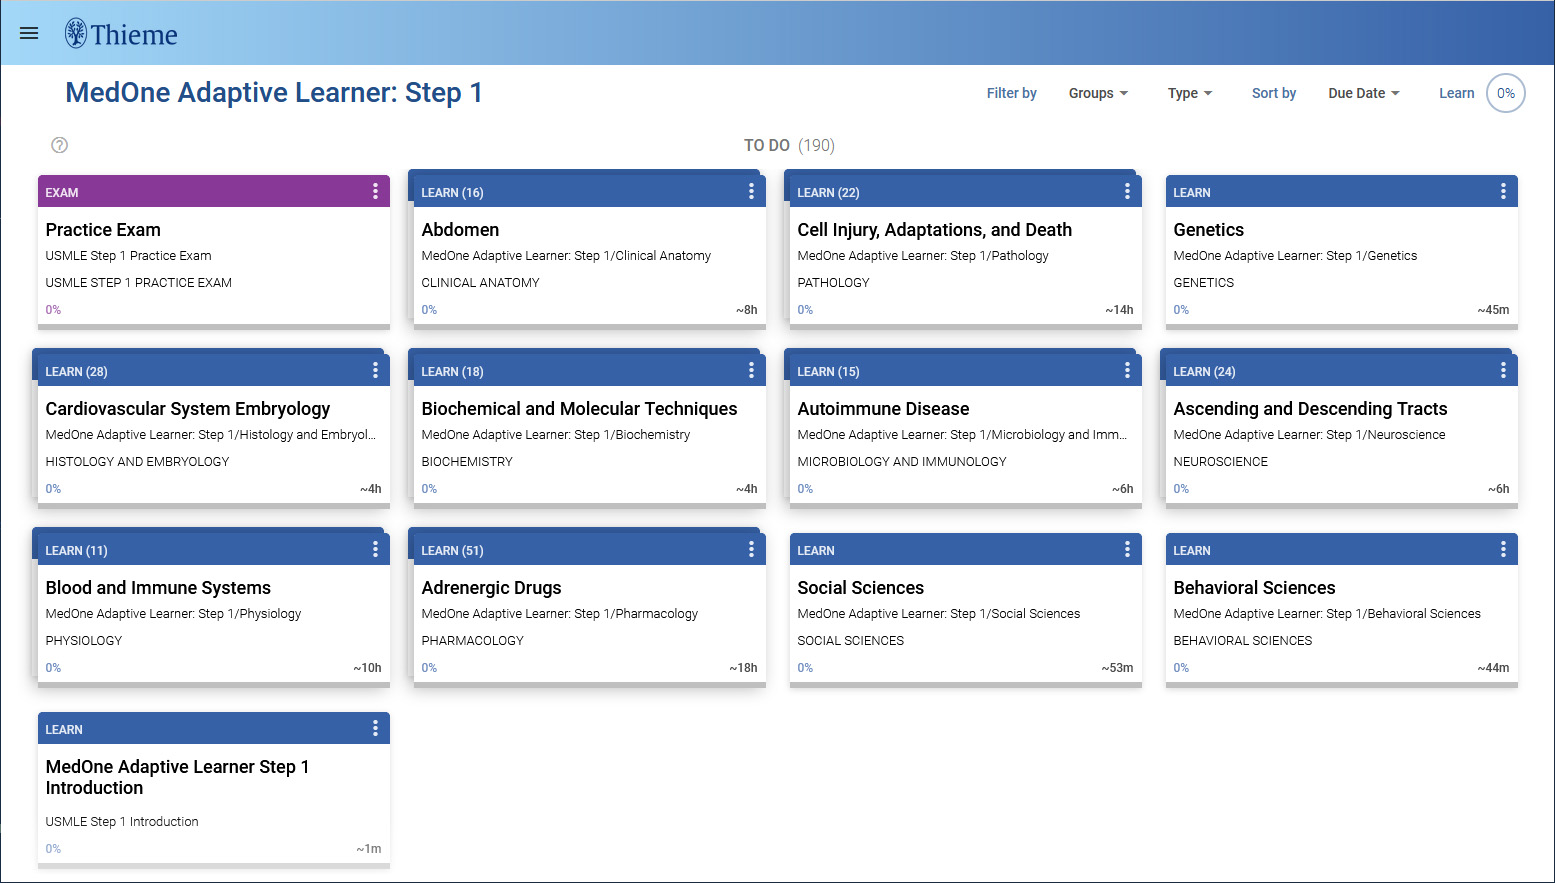Viewport: 1555px width, 883px height.
Task: Click 'PHARMACOLOGY' category label
Action: tap(472, 641)
